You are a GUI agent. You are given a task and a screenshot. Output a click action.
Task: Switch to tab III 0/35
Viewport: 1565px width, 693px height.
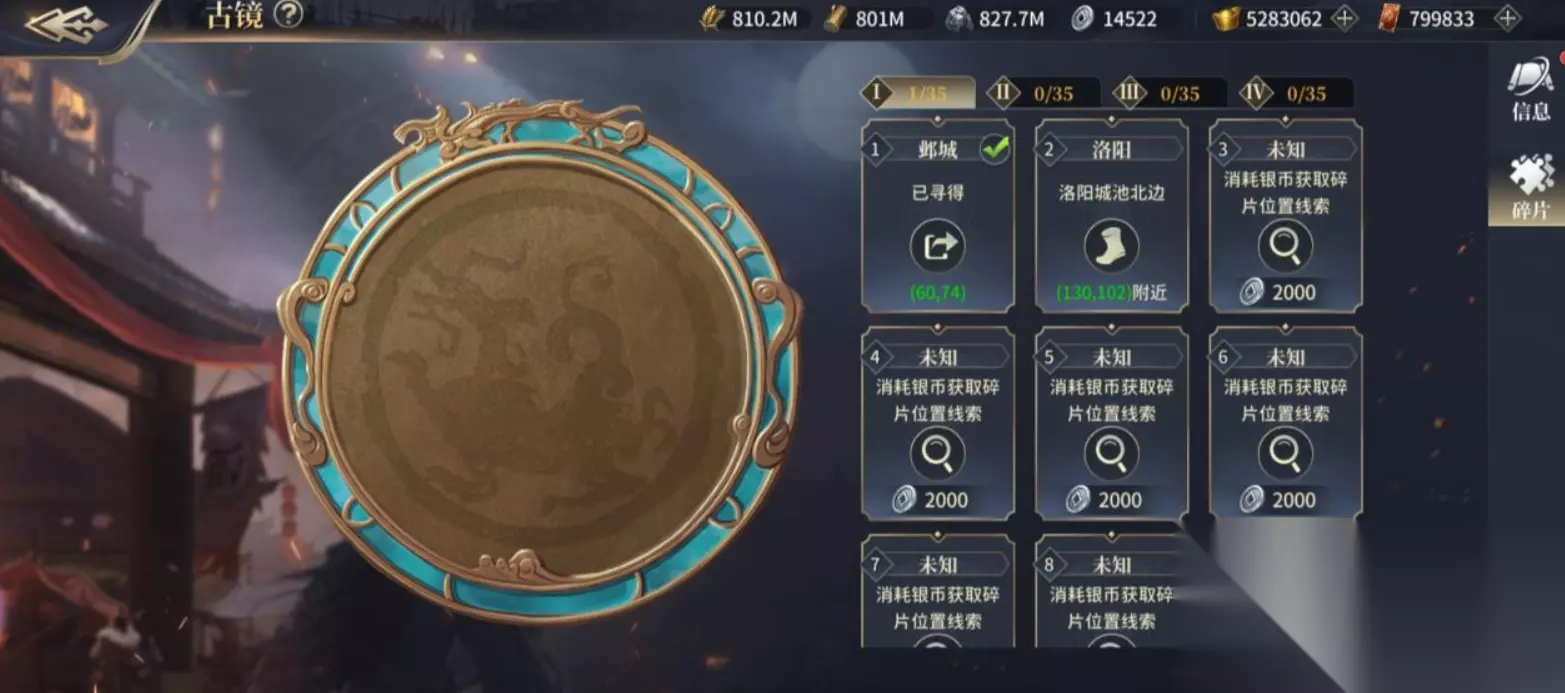click(x=1170, y=93)
